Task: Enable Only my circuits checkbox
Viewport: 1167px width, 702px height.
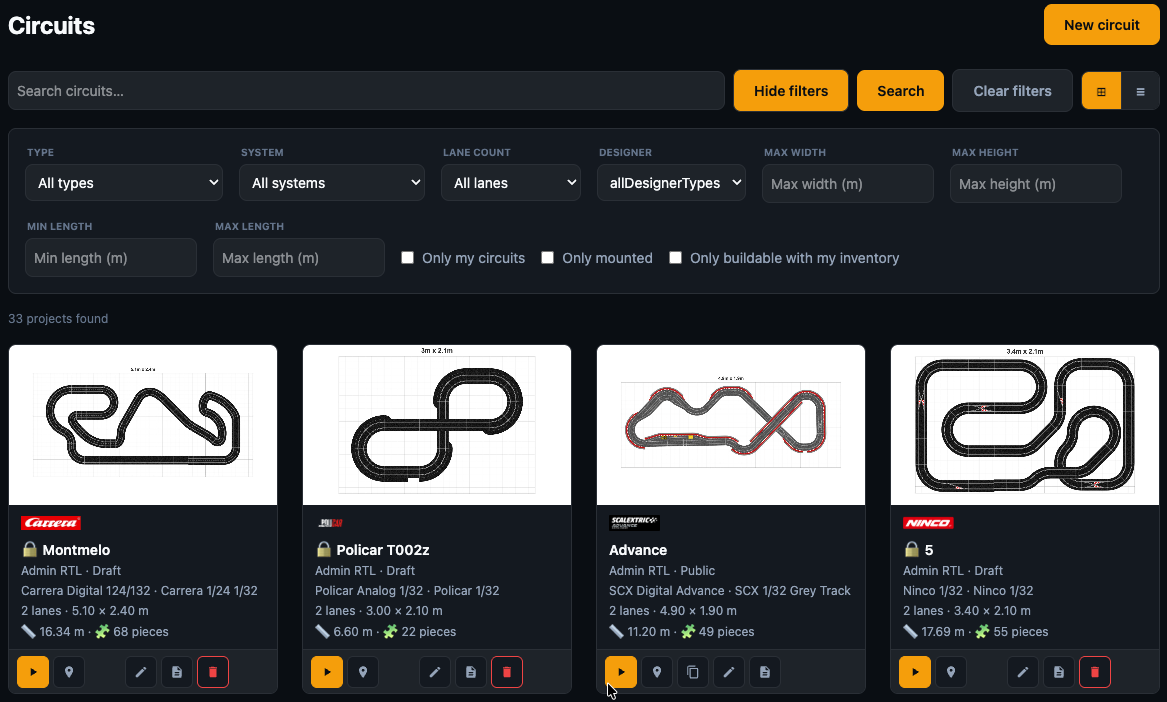Action: [407, 258]
